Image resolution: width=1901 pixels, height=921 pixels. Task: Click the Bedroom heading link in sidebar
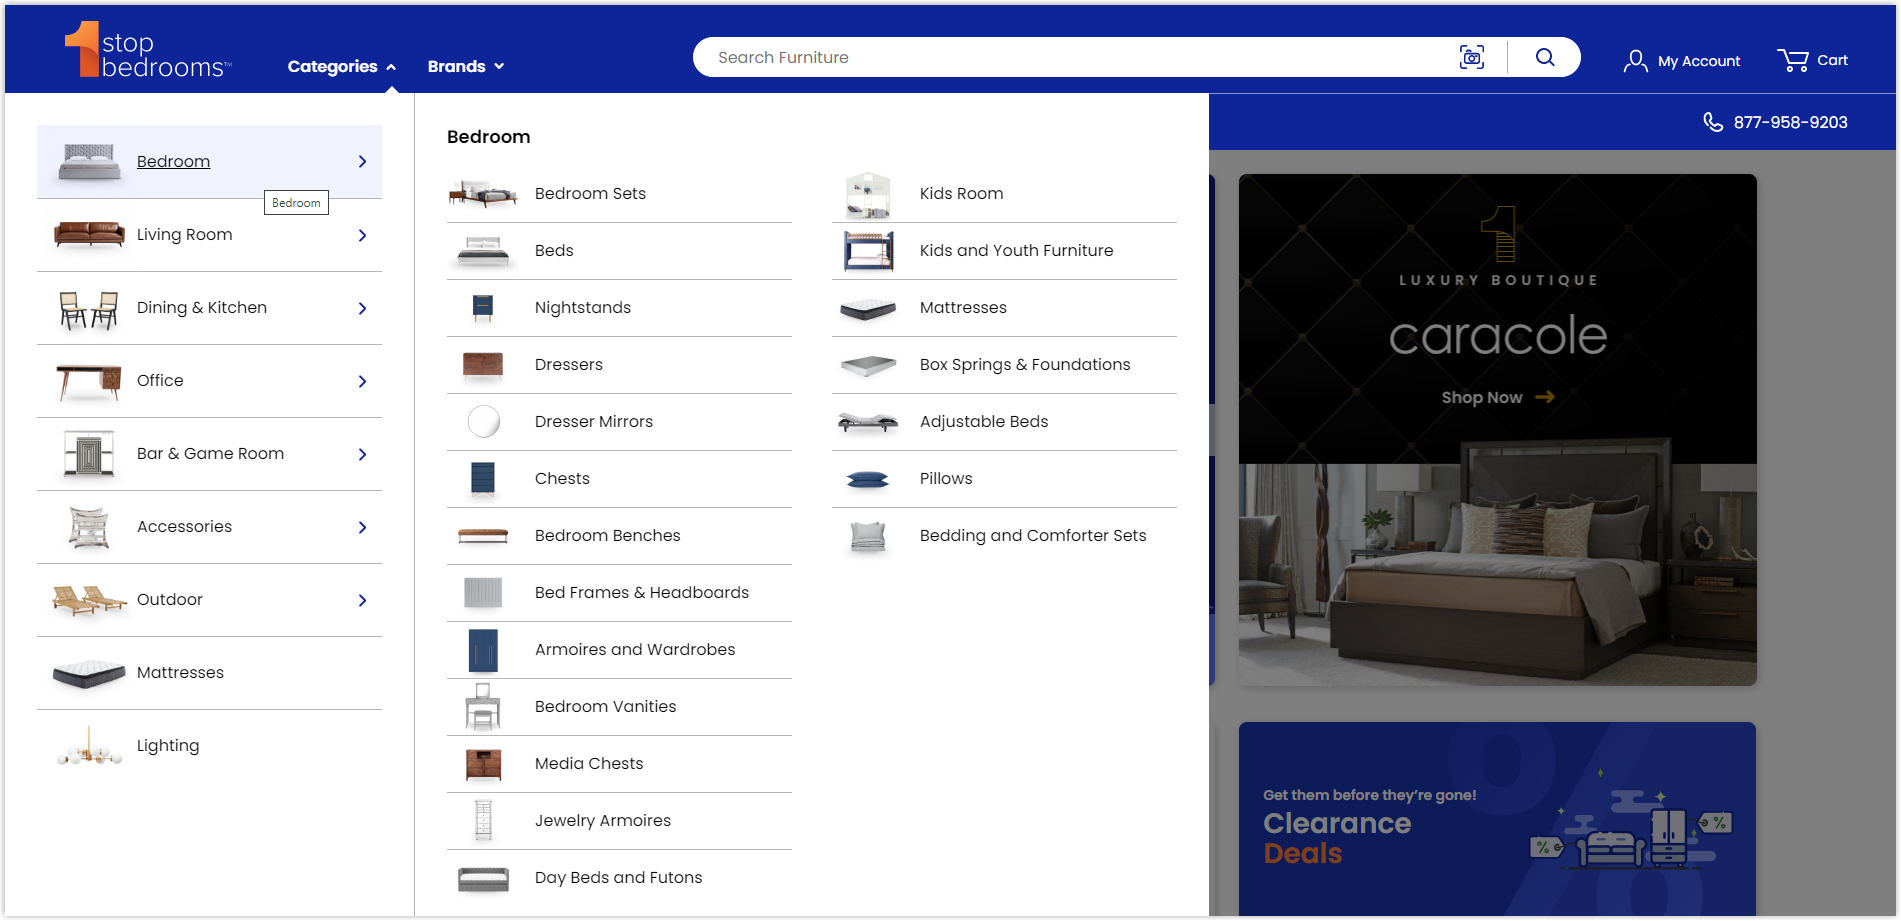point(173,161)
